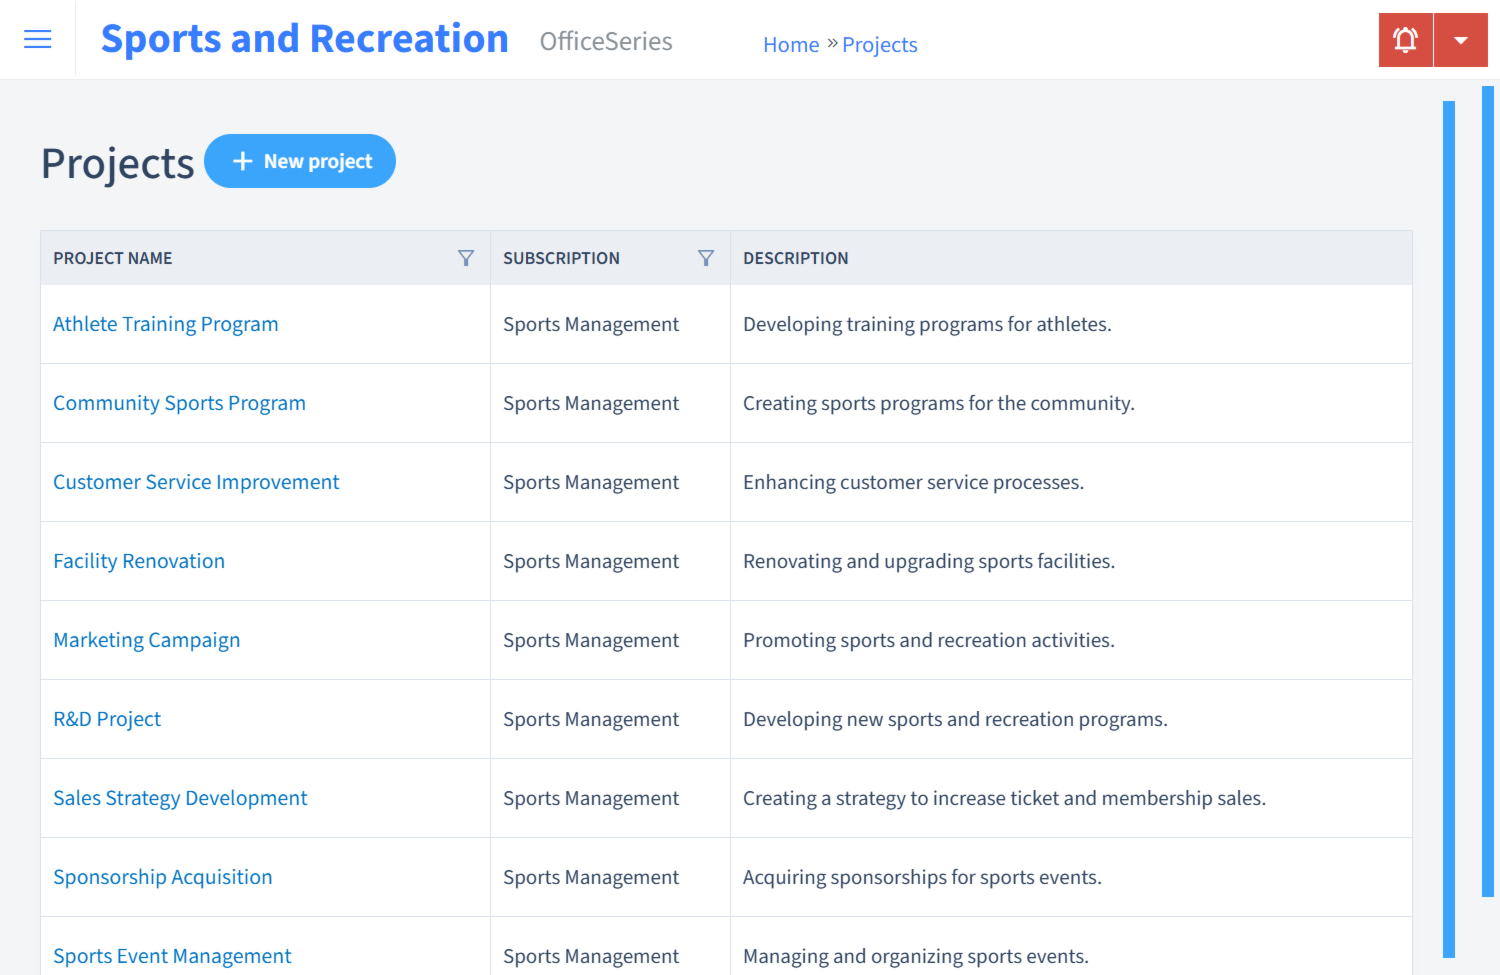Open the Community Sports Program project
The image size is (1500, 975).
click(x=179, y=403)
